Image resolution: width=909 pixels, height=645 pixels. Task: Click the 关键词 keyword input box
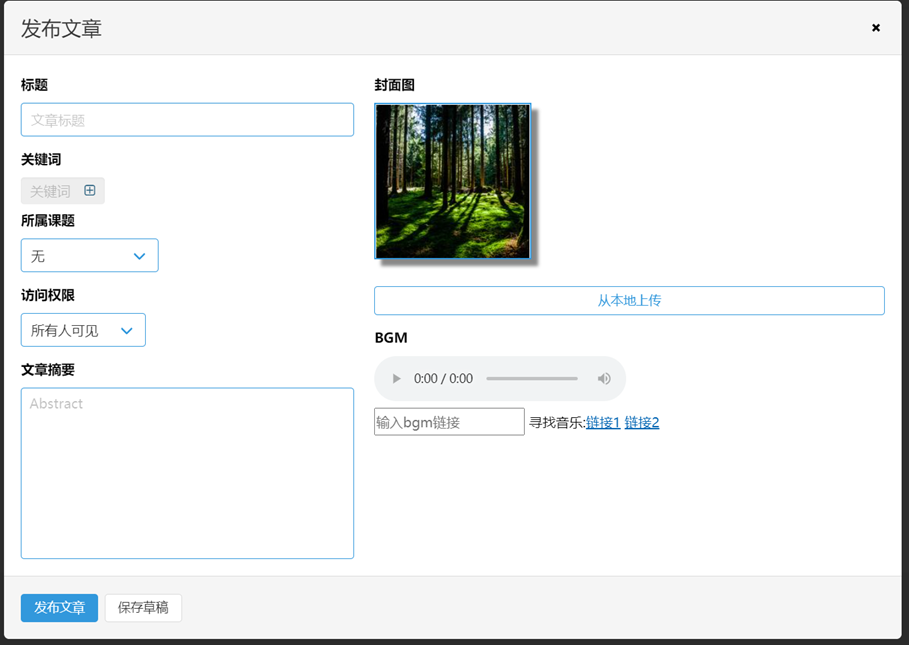(52, 190)
